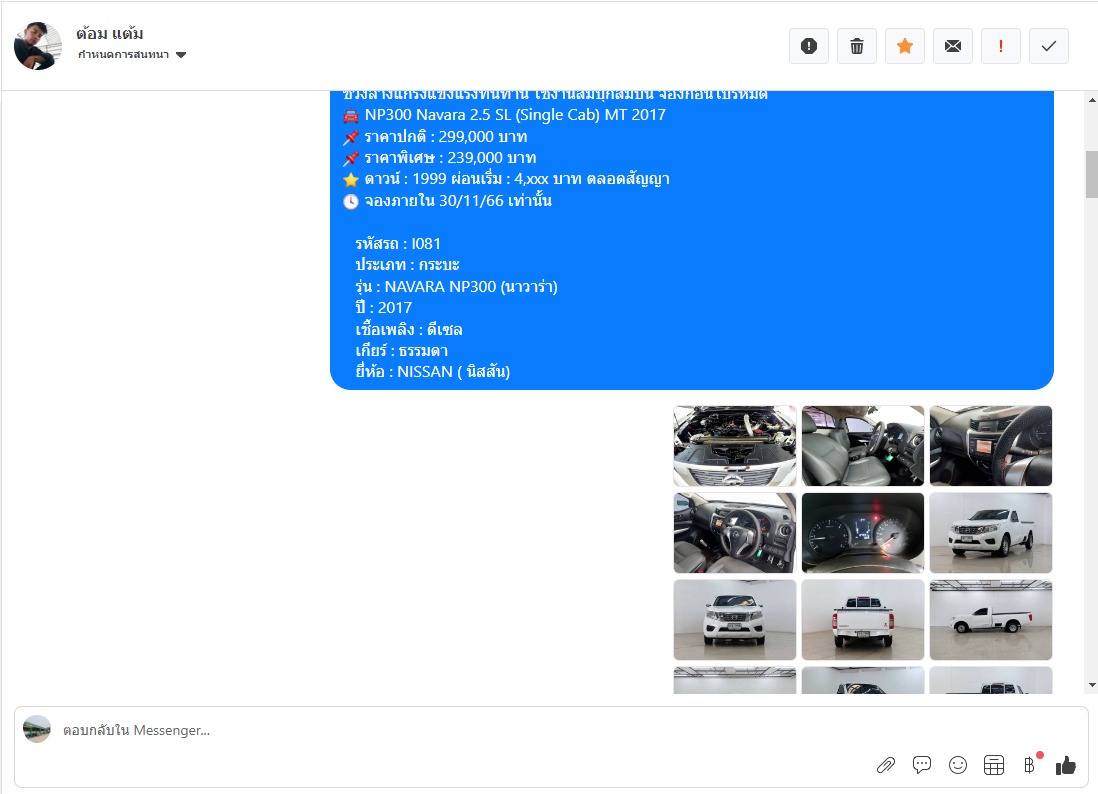Viewport: 1098px width, 794px height.
Task: Open the table icon in the reply toolbar
Action: click(994, 765)
